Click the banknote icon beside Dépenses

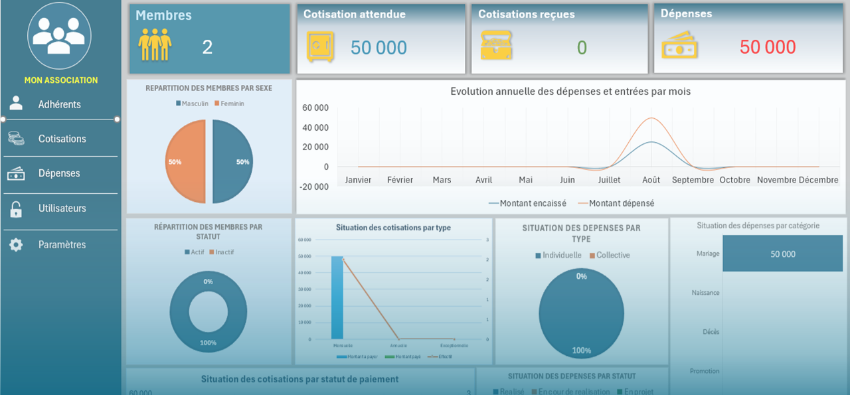16,173
